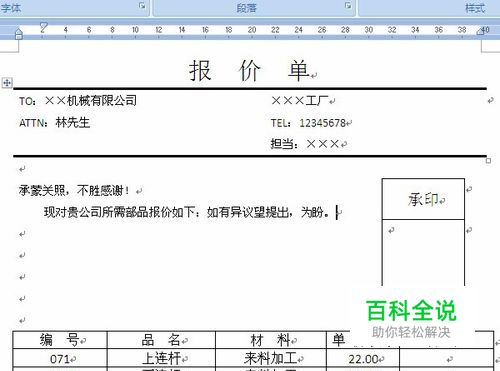This screenshot has width=500, height=371.
Task: Click the text TO: ××机械有限公司
Action: (78, 100)
